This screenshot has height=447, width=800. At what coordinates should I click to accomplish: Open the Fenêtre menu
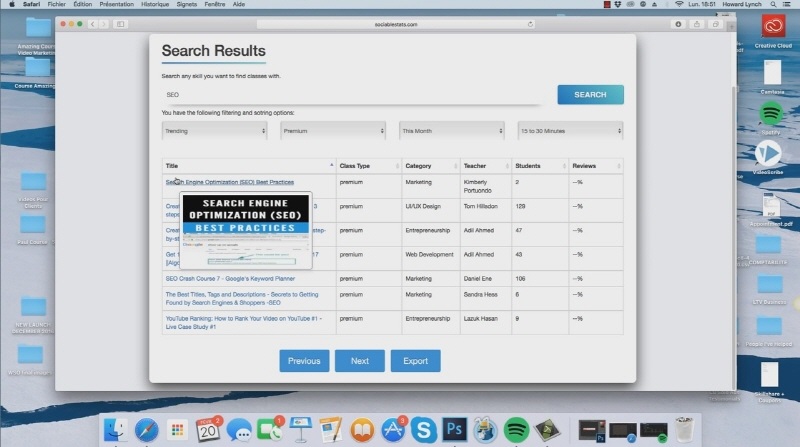point(214,4)
